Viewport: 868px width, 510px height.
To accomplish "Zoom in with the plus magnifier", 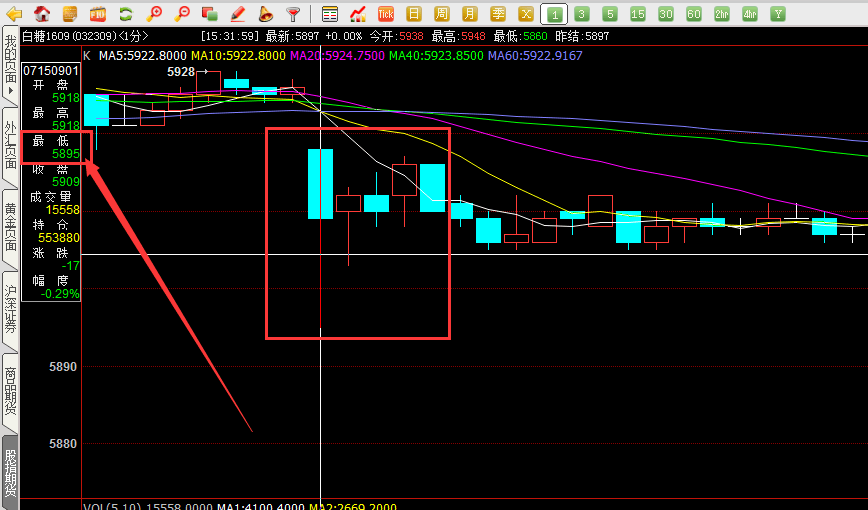I will click(154, 14).
